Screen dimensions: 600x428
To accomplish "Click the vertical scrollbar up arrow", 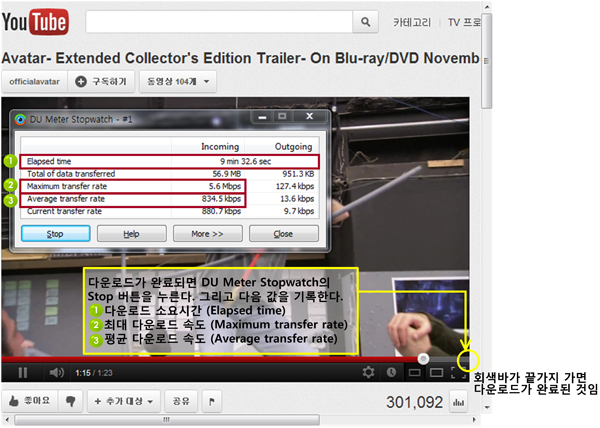I will click(487, 7).
